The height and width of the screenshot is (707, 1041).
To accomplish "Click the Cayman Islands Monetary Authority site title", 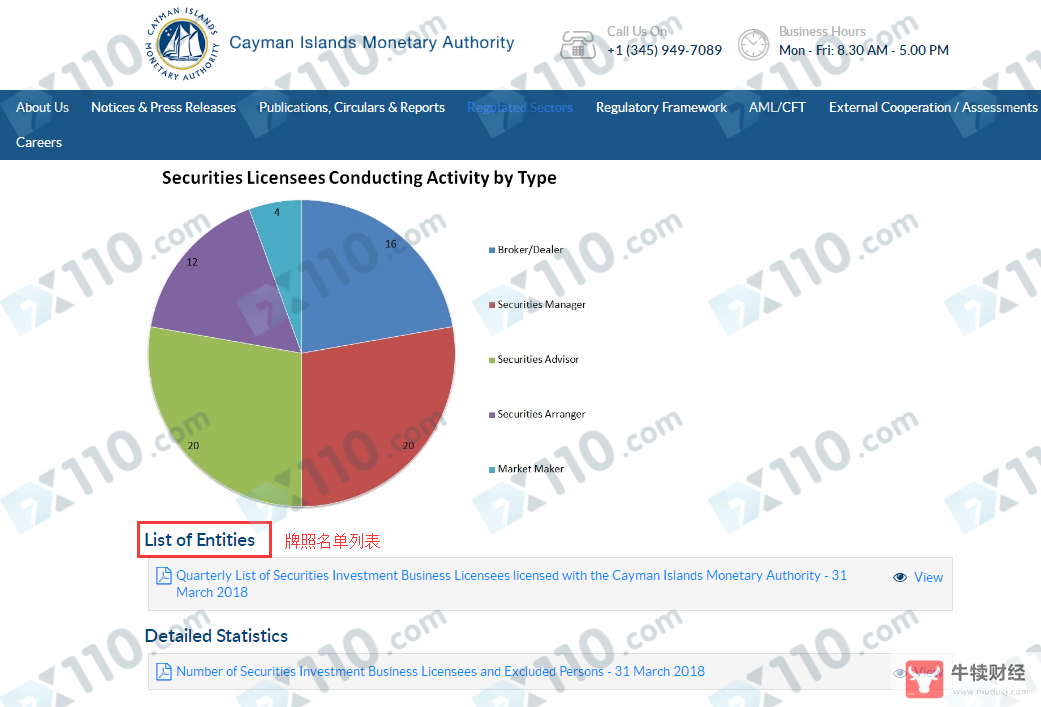I will (x=372, y=42).
